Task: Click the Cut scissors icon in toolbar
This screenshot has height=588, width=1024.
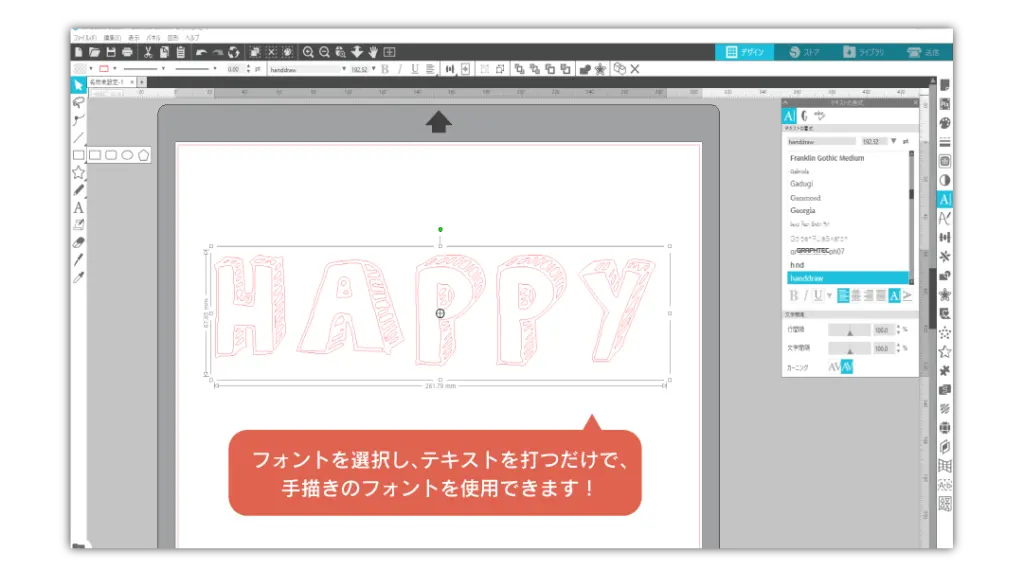Action: coord(147,52)
